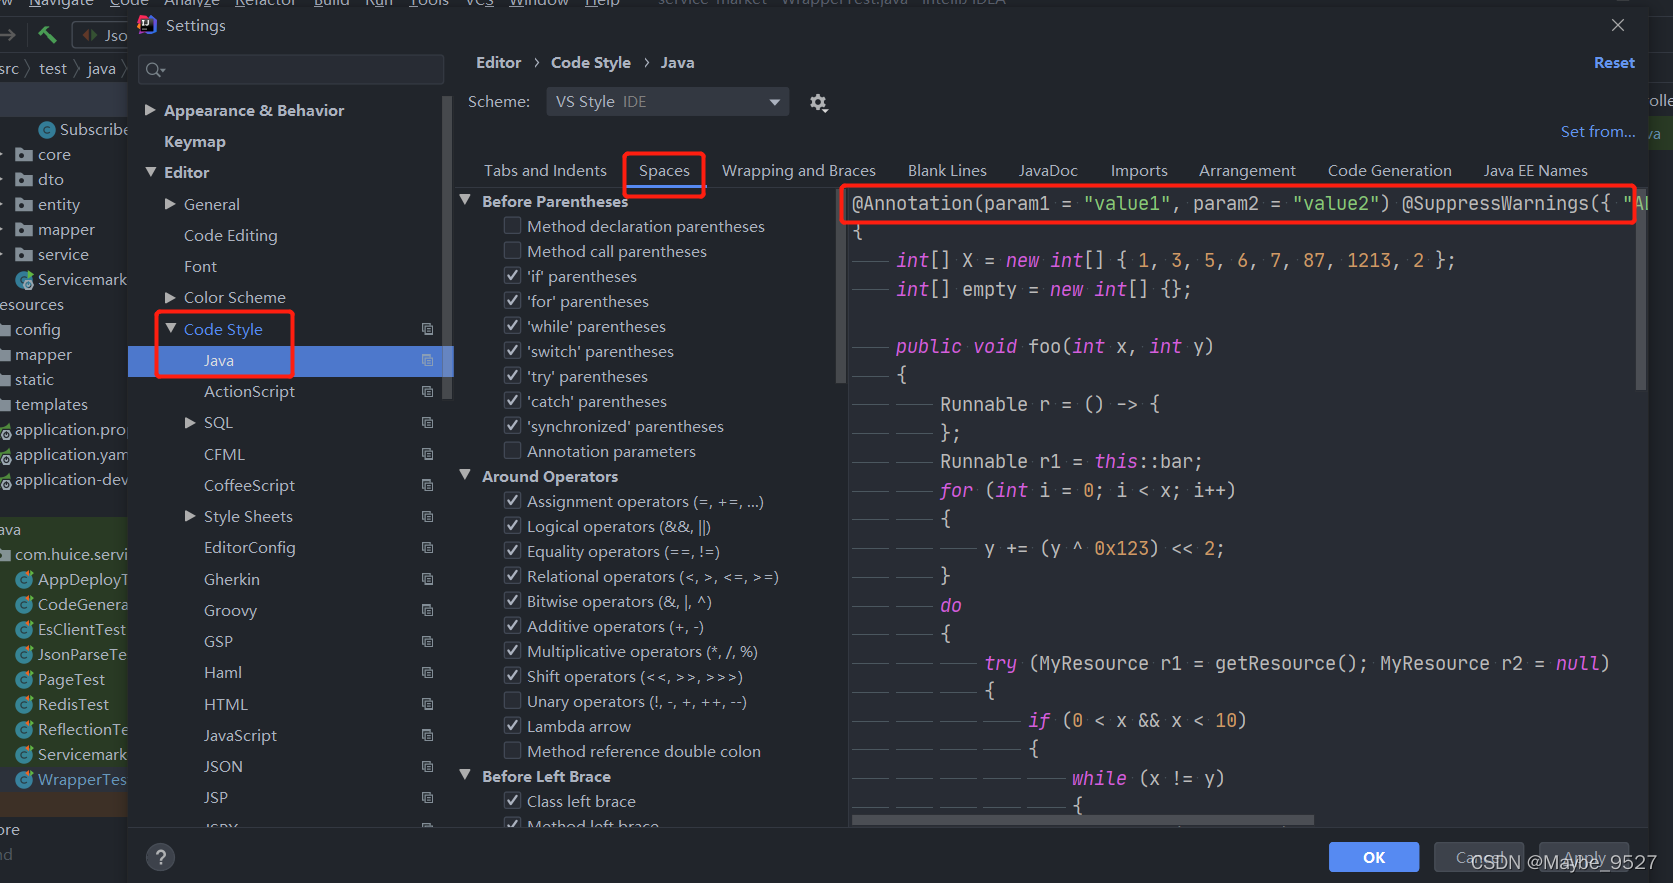Viewport: 1673px width, 883px height.
Task: Expand Appearance & Behavior section
Action: click(150, 110)
